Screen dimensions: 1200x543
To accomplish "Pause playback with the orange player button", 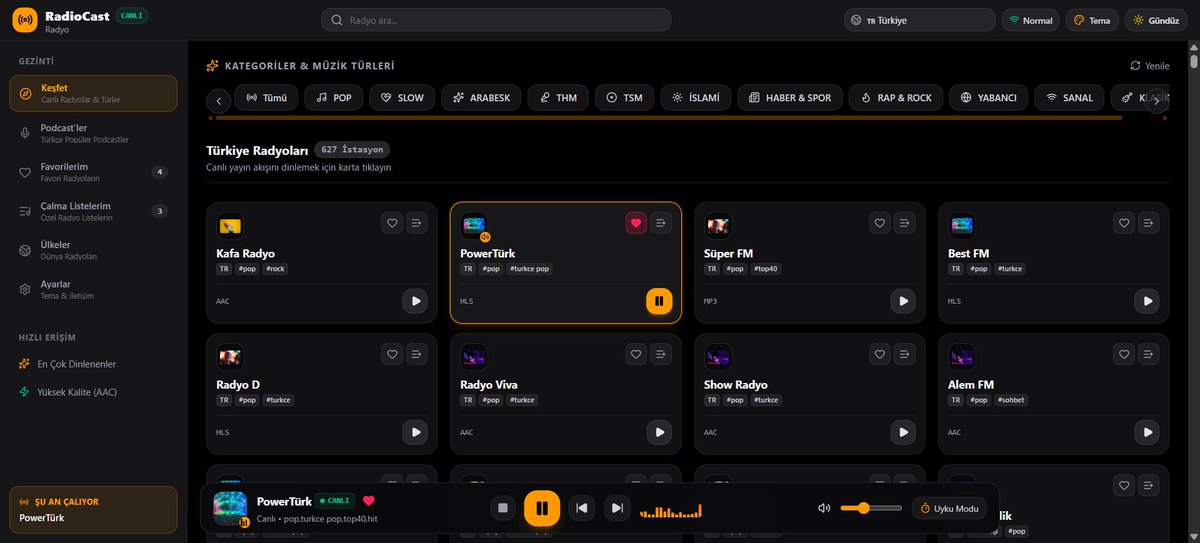I will tap(542, 508).
